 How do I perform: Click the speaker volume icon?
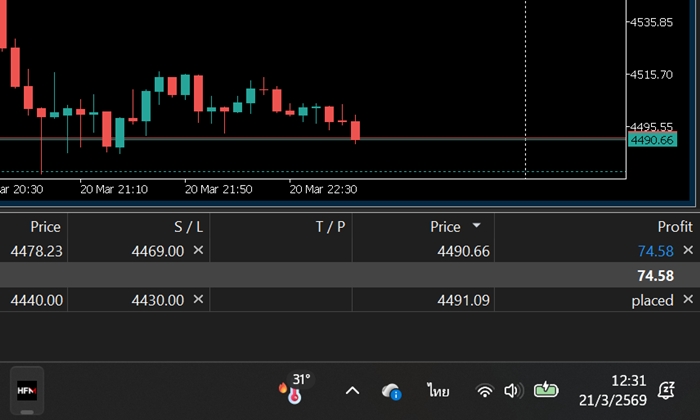[x=513, y=391]
